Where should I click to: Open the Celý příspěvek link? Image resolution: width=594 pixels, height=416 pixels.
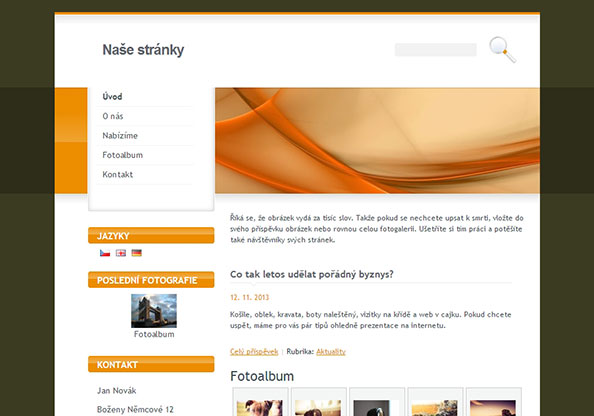[254, 352]
